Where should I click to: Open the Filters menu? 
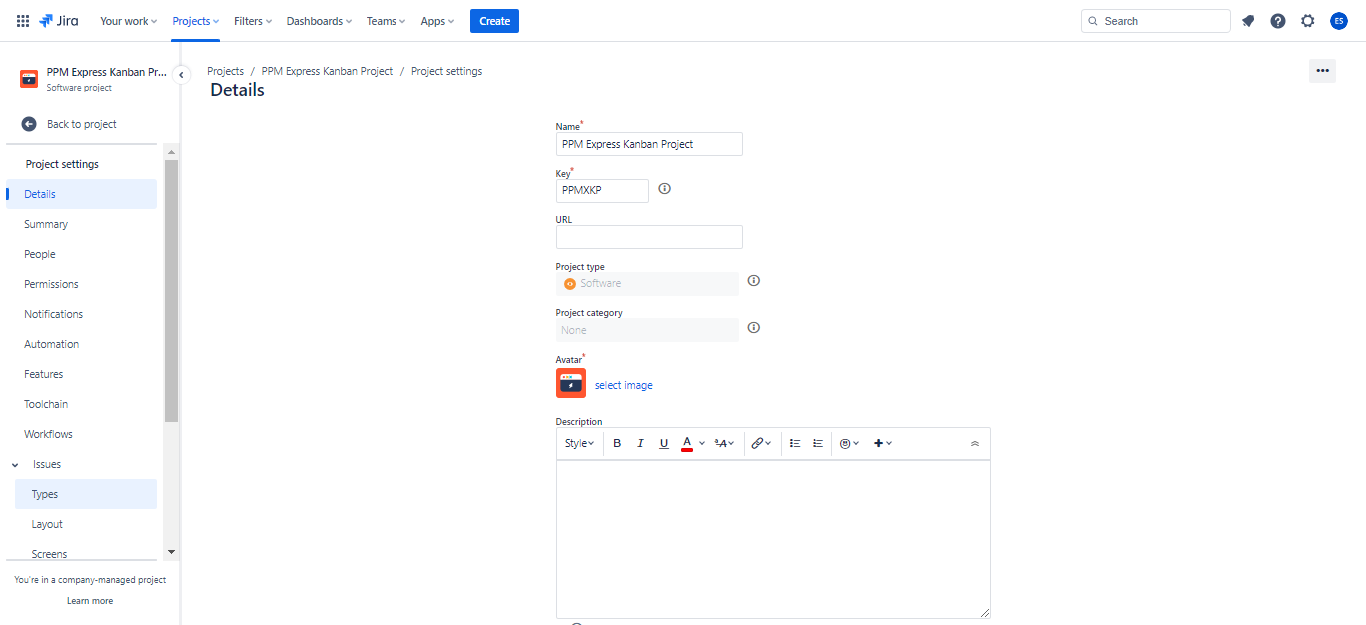click(x=253, y=21)
